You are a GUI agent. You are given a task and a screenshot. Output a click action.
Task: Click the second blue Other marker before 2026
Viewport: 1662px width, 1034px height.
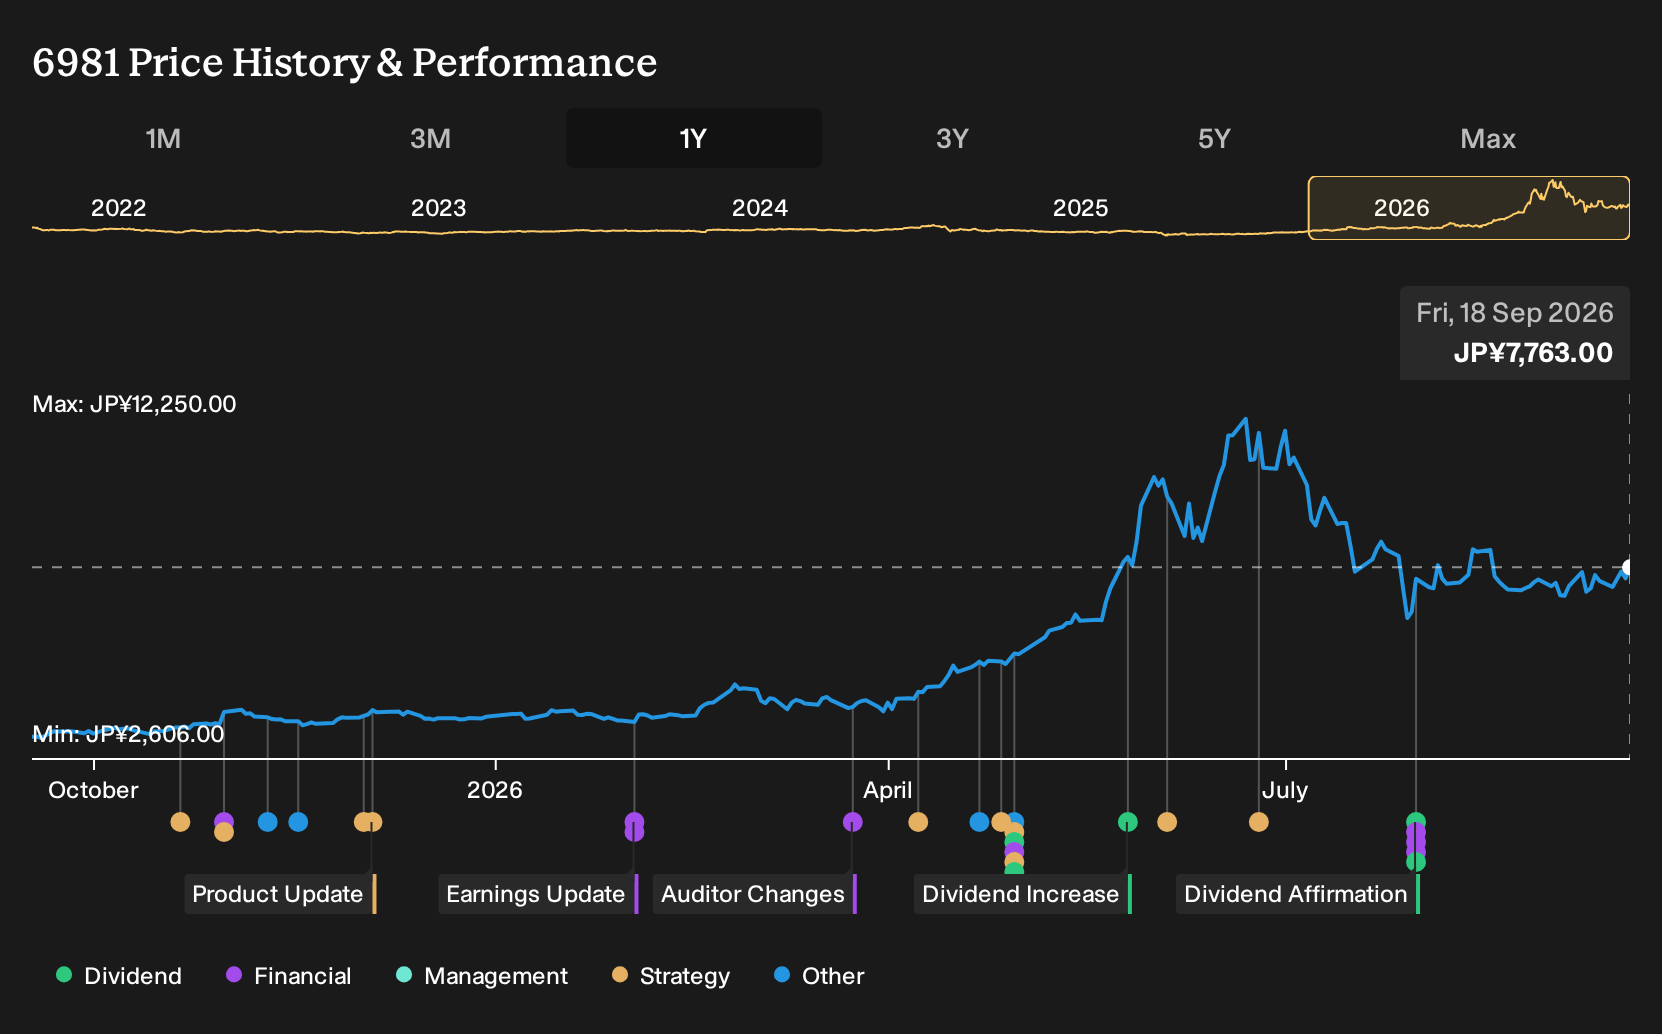(x=298, y=822)
